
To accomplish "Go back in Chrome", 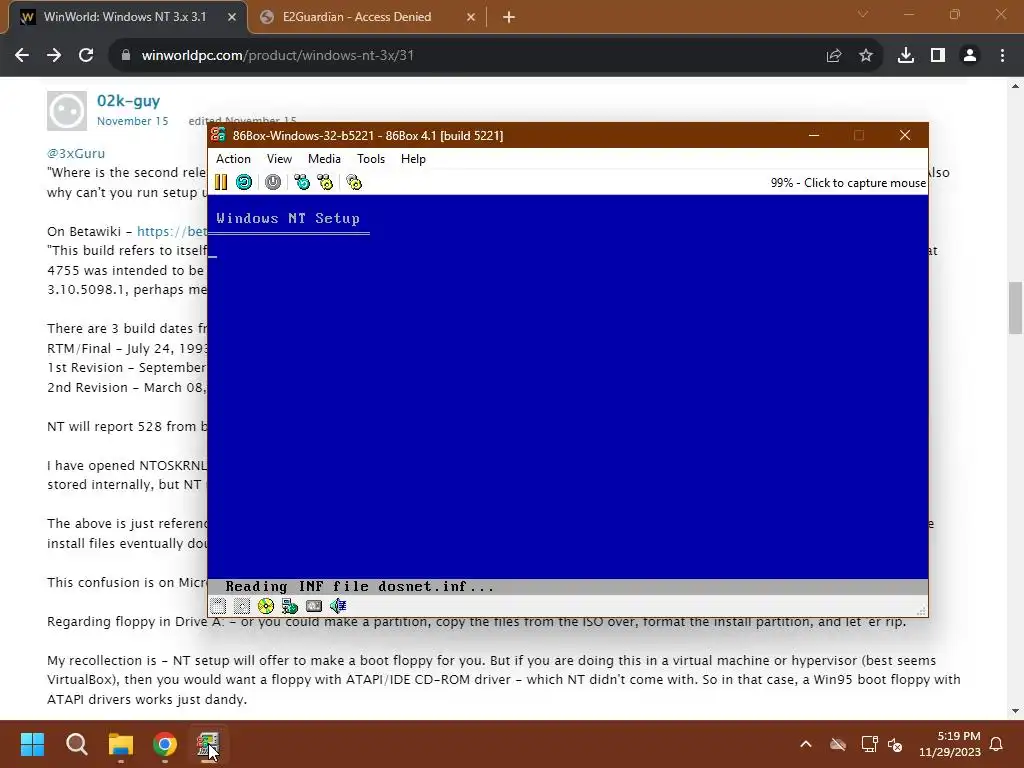I will point(22,56).
